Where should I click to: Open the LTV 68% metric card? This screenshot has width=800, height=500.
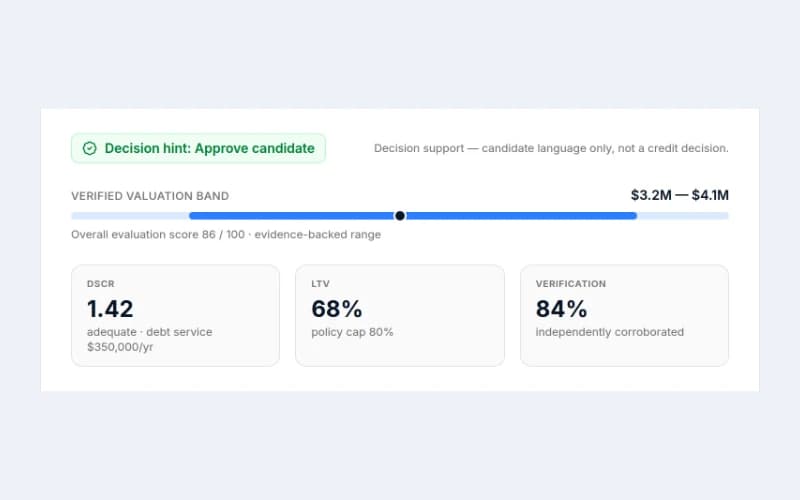[400, 315]
